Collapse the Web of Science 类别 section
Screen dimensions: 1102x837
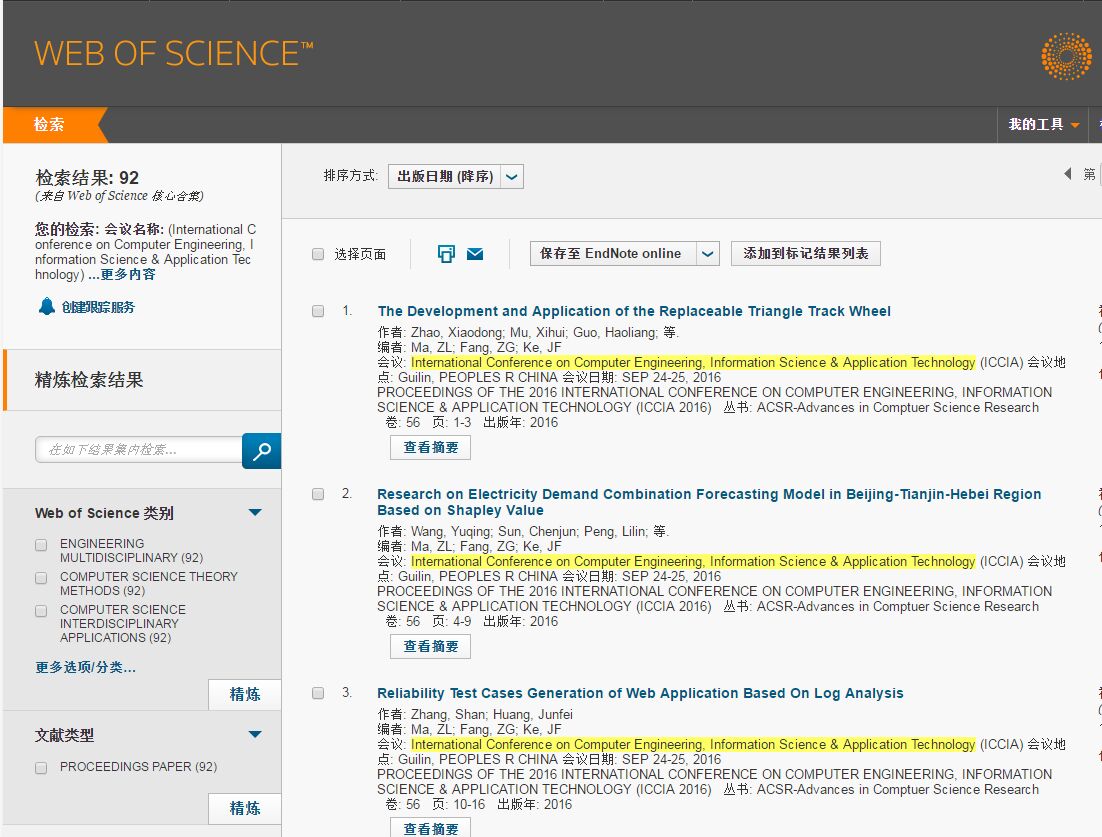click(x=255, y=512)
